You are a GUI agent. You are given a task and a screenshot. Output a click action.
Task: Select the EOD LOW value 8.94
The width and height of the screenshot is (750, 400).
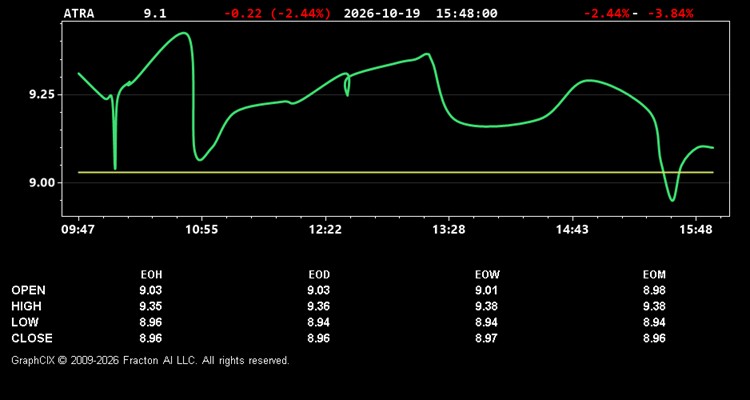(319, 322)
